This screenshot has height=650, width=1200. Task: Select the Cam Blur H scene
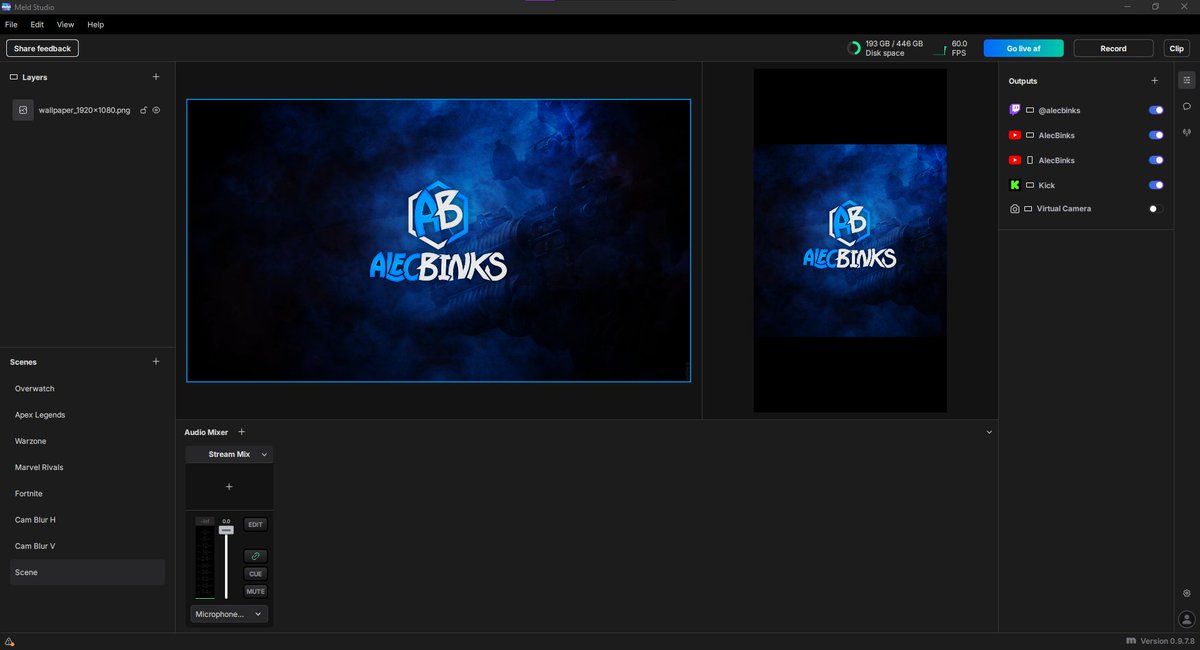[87, 520]
